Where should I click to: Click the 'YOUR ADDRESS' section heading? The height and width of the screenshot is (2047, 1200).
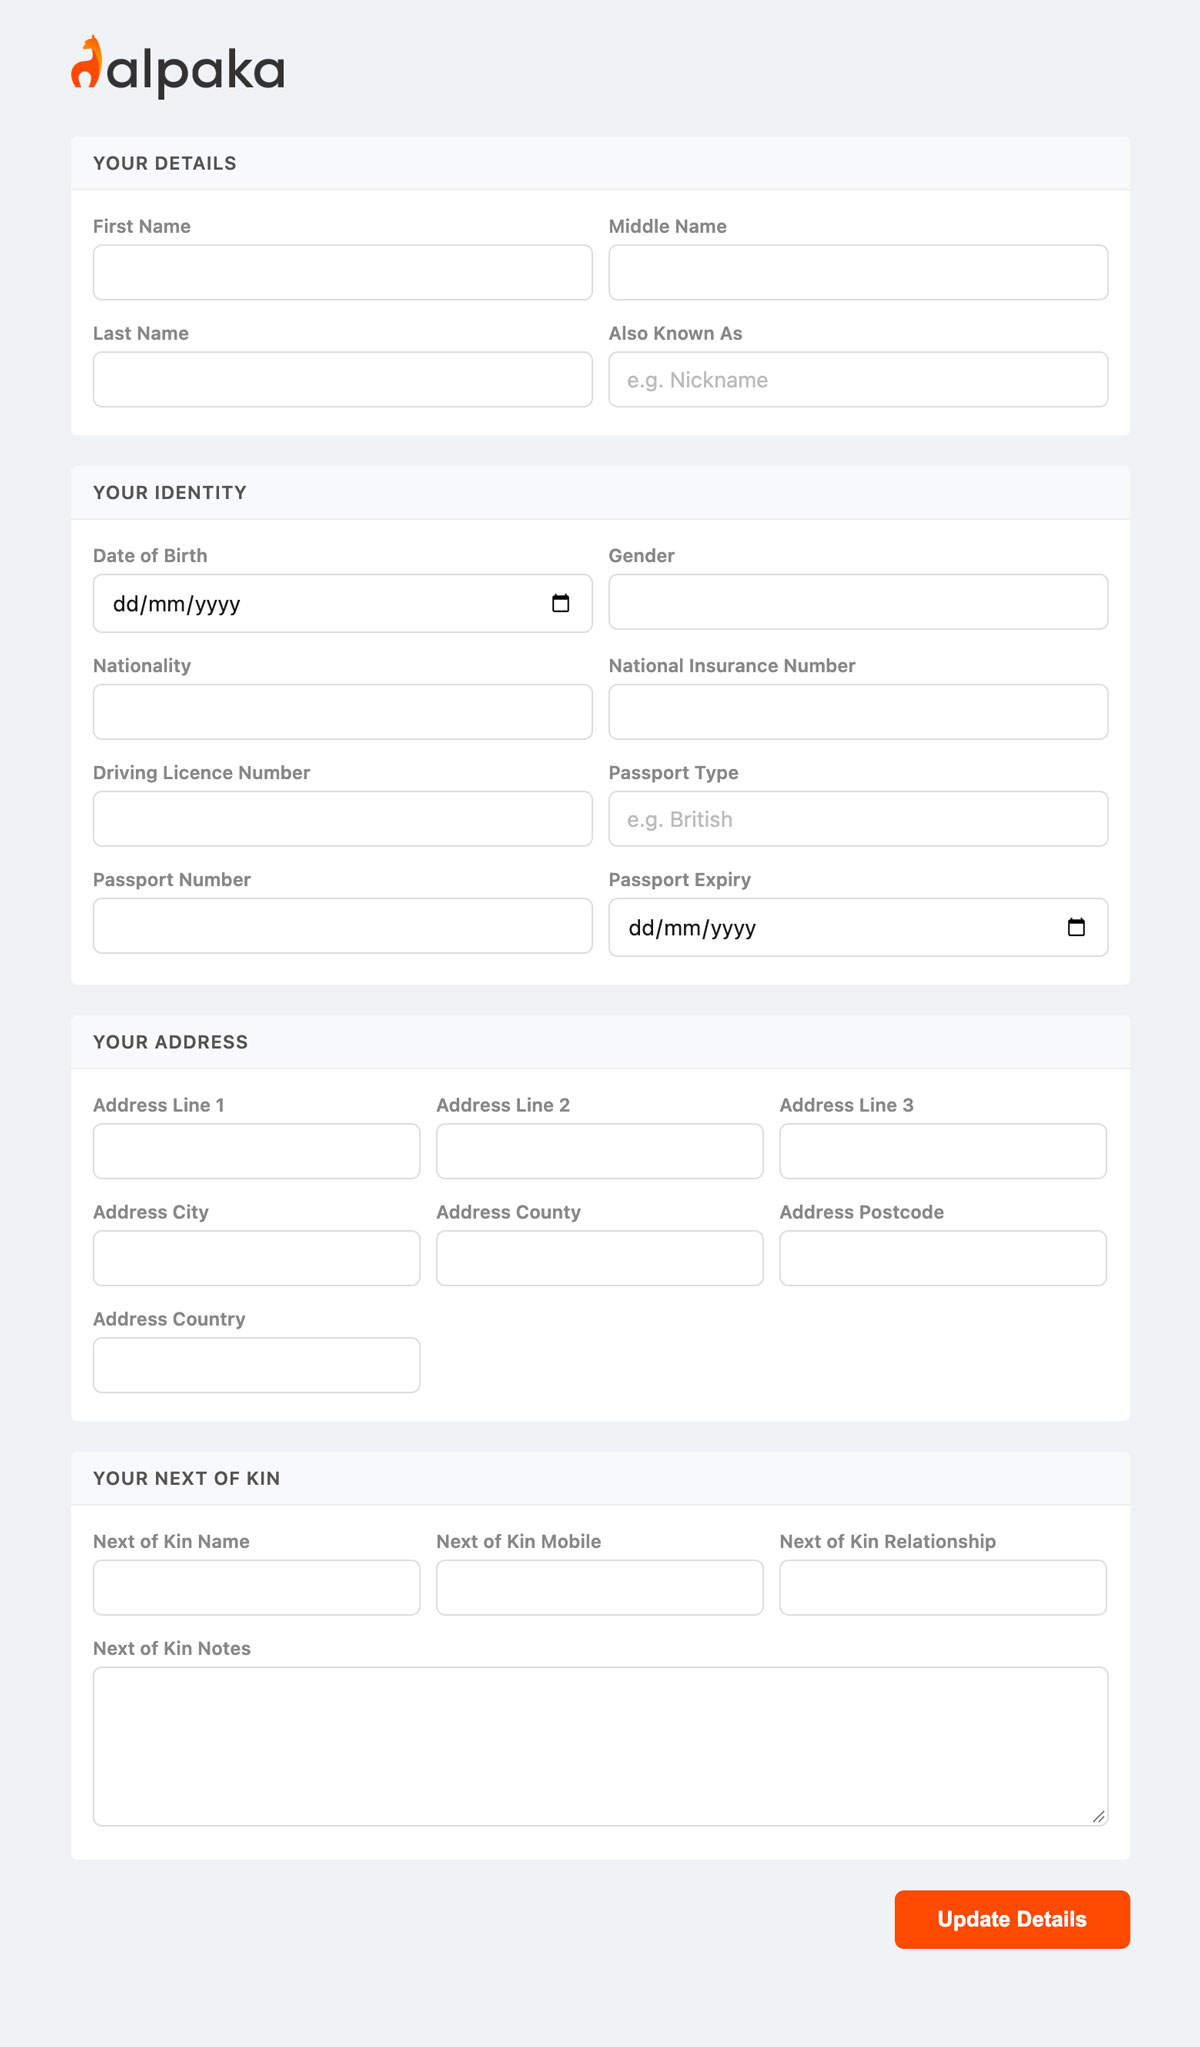(x=170, y=1042)
